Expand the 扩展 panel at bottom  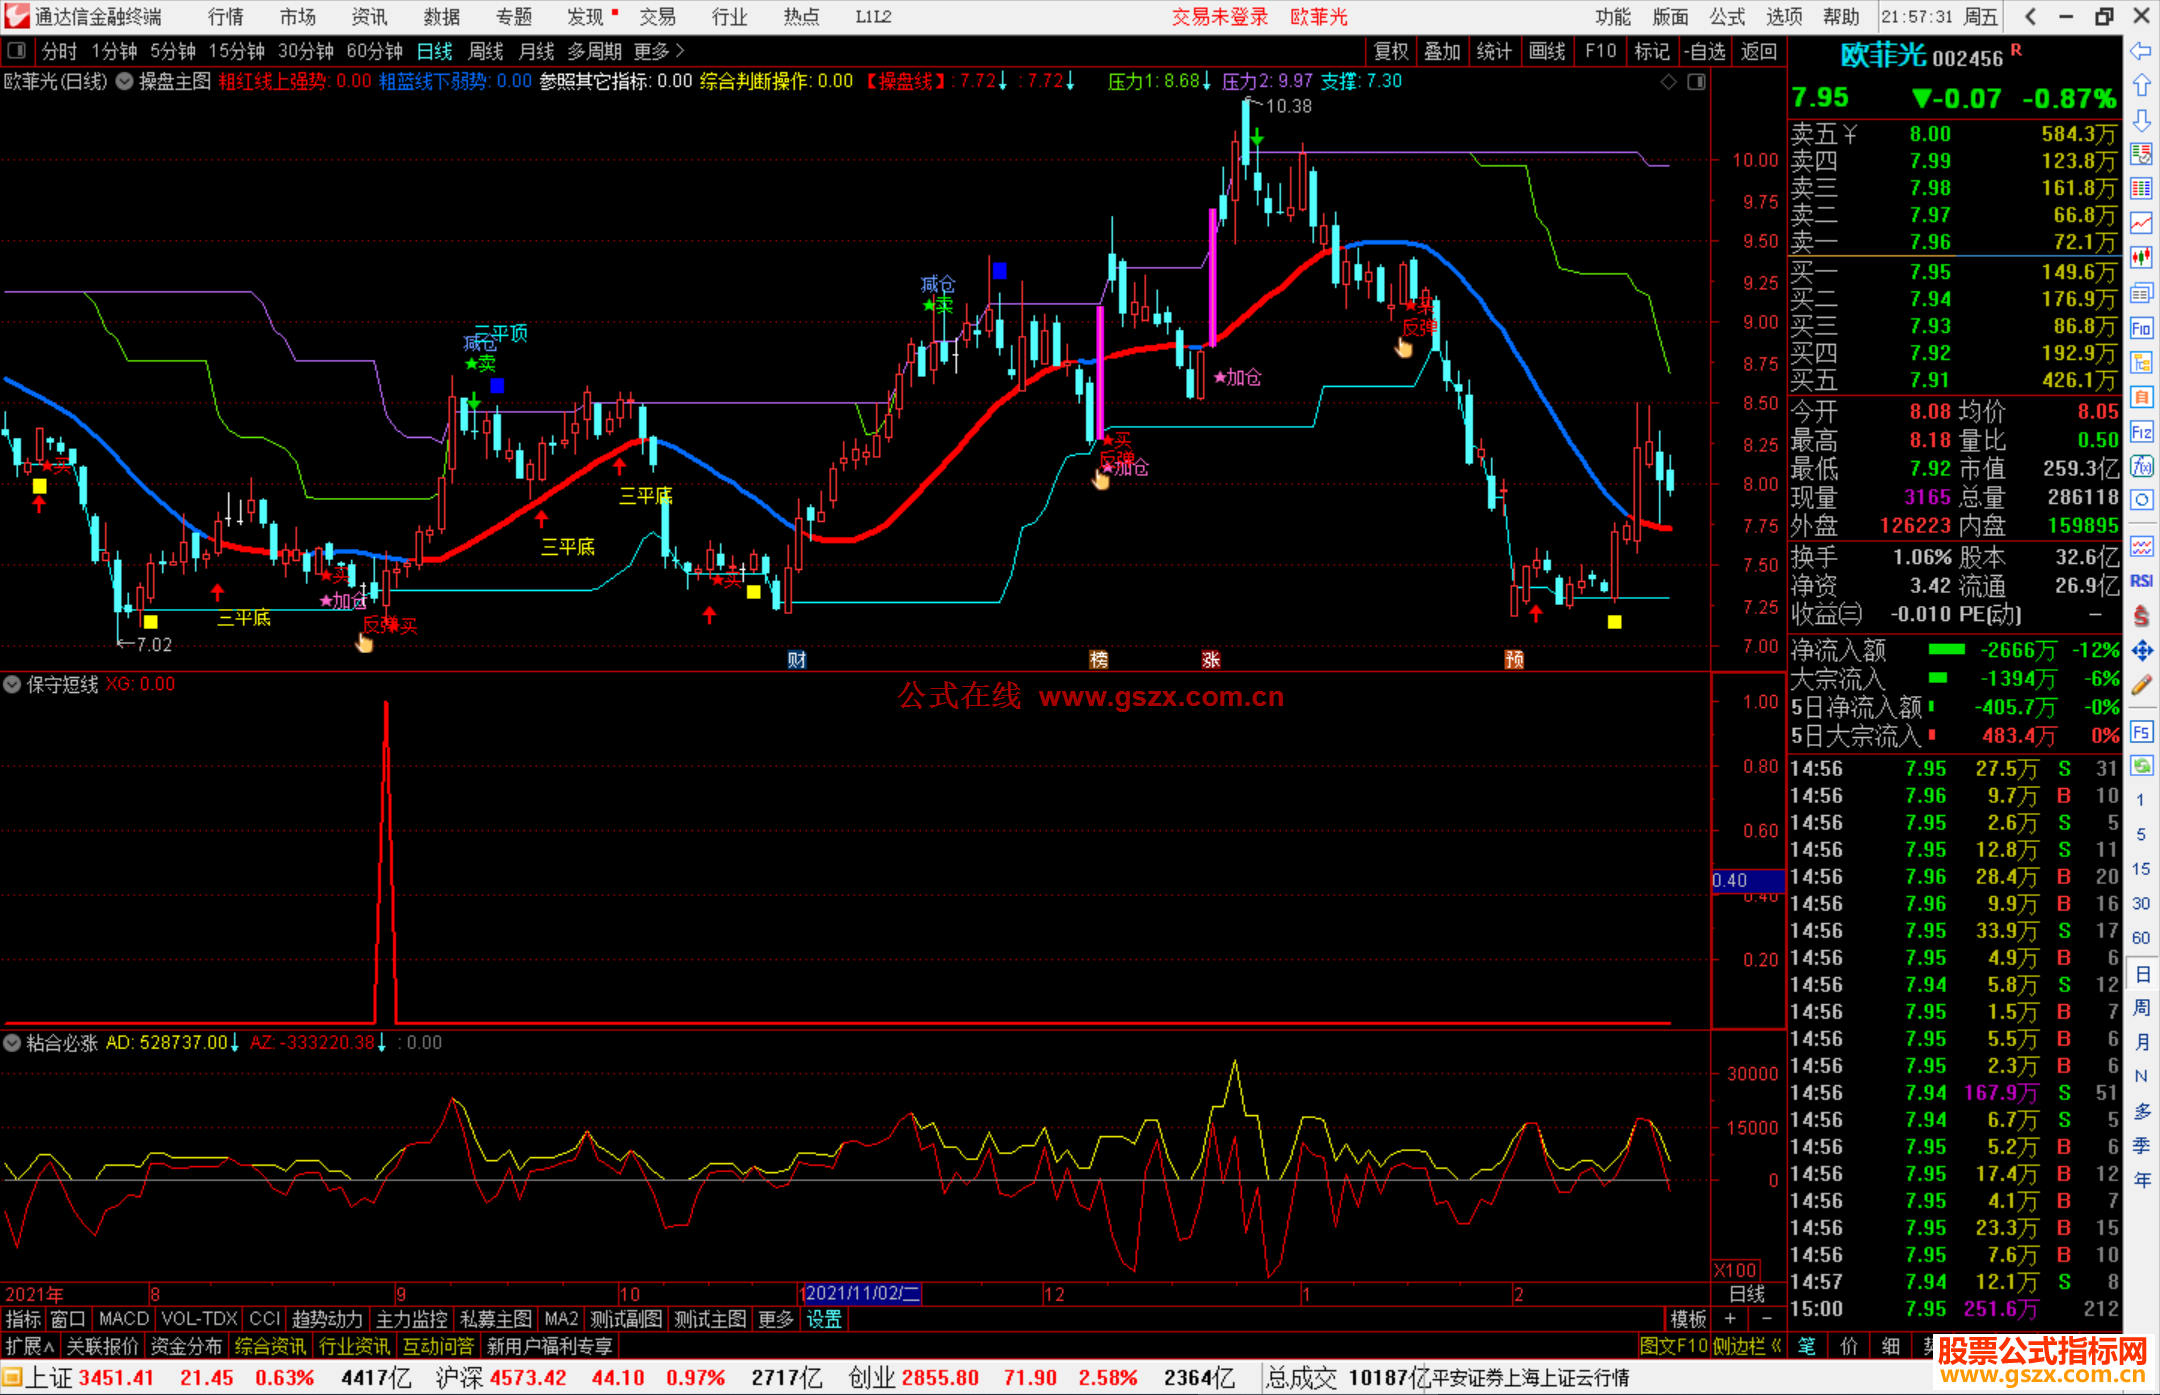click(x=30, y=1346)
